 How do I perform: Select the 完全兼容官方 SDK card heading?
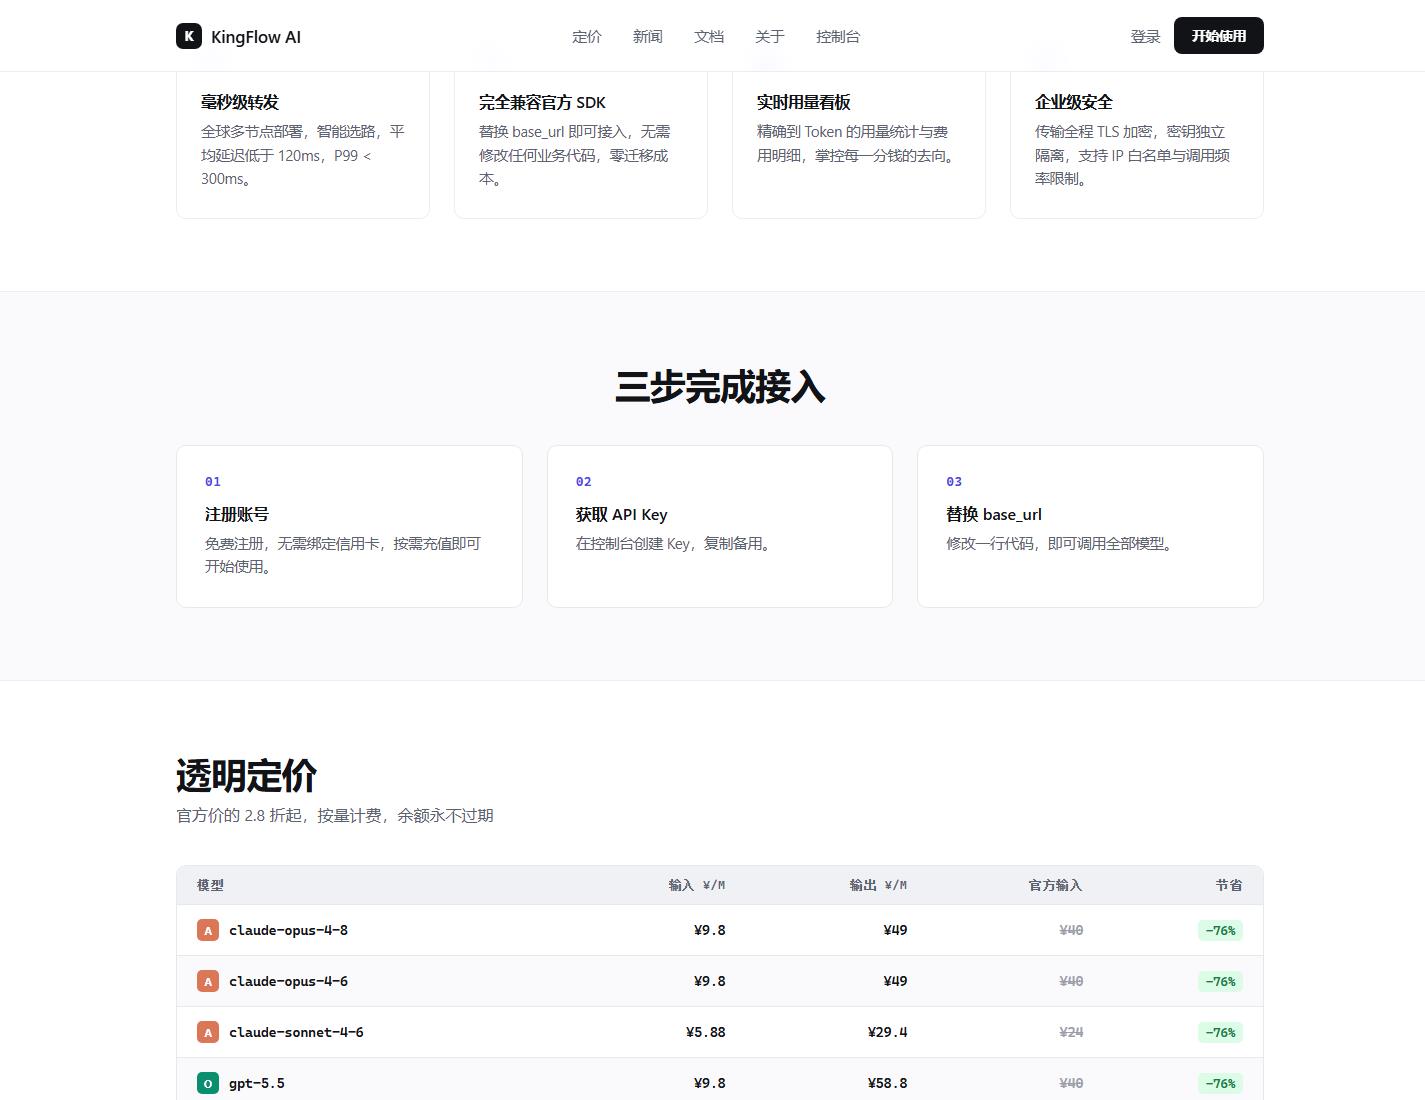click(542, 102)
